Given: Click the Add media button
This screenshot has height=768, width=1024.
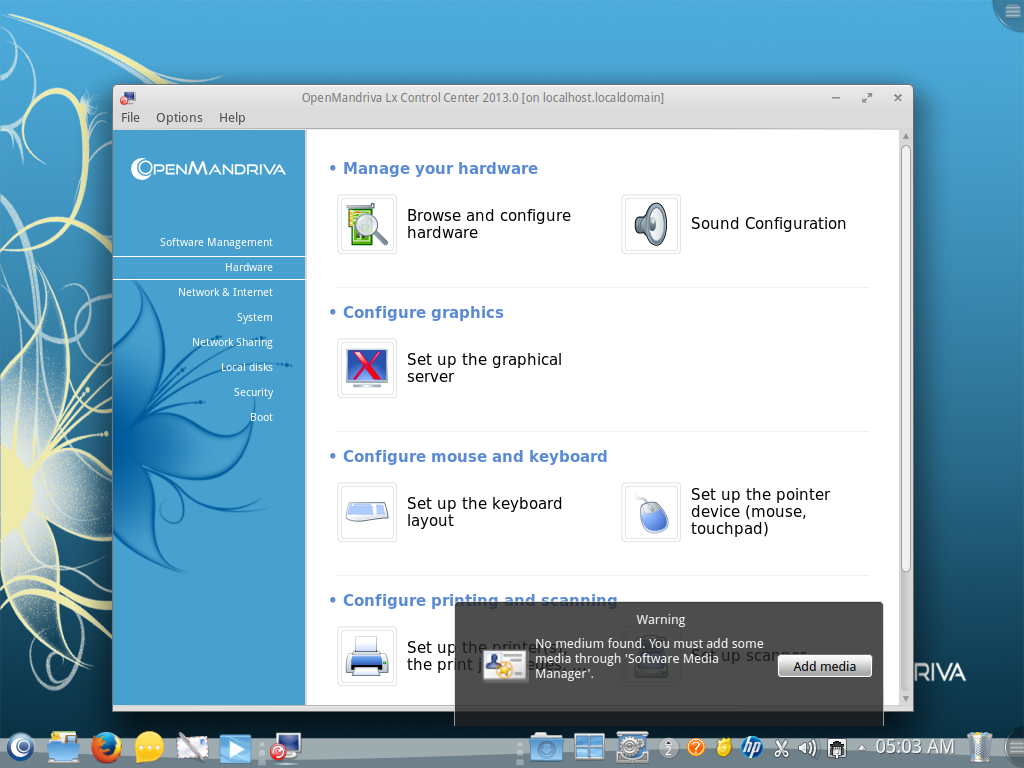Looking at the screenshot, I should [824, 666].
